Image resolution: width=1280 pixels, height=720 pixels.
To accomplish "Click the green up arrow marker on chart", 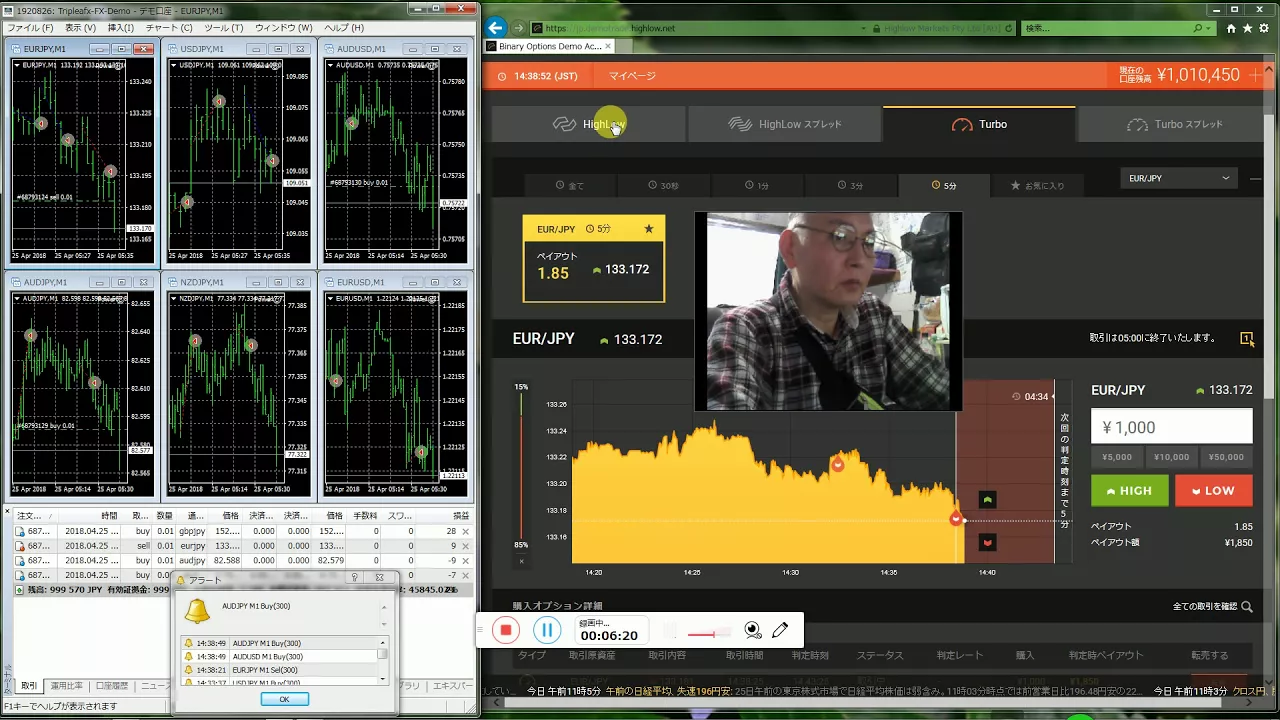I will click(987, 500).
